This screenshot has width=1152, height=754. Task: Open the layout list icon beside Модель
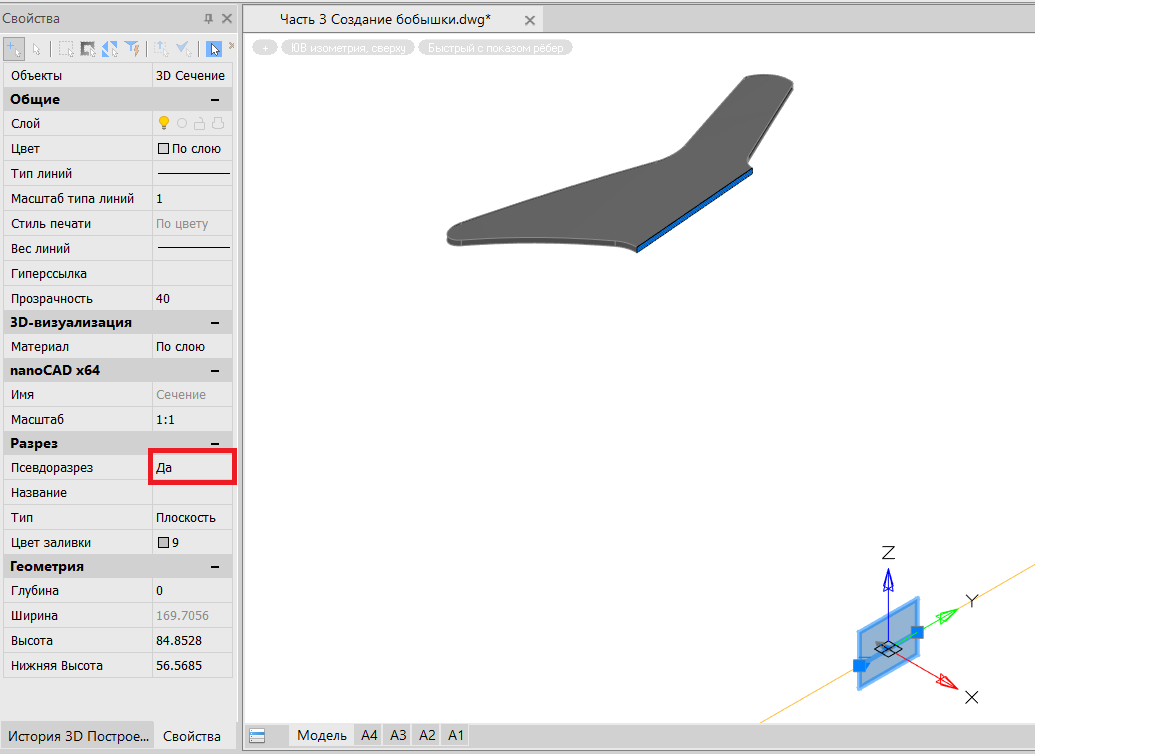click(257, 736)
